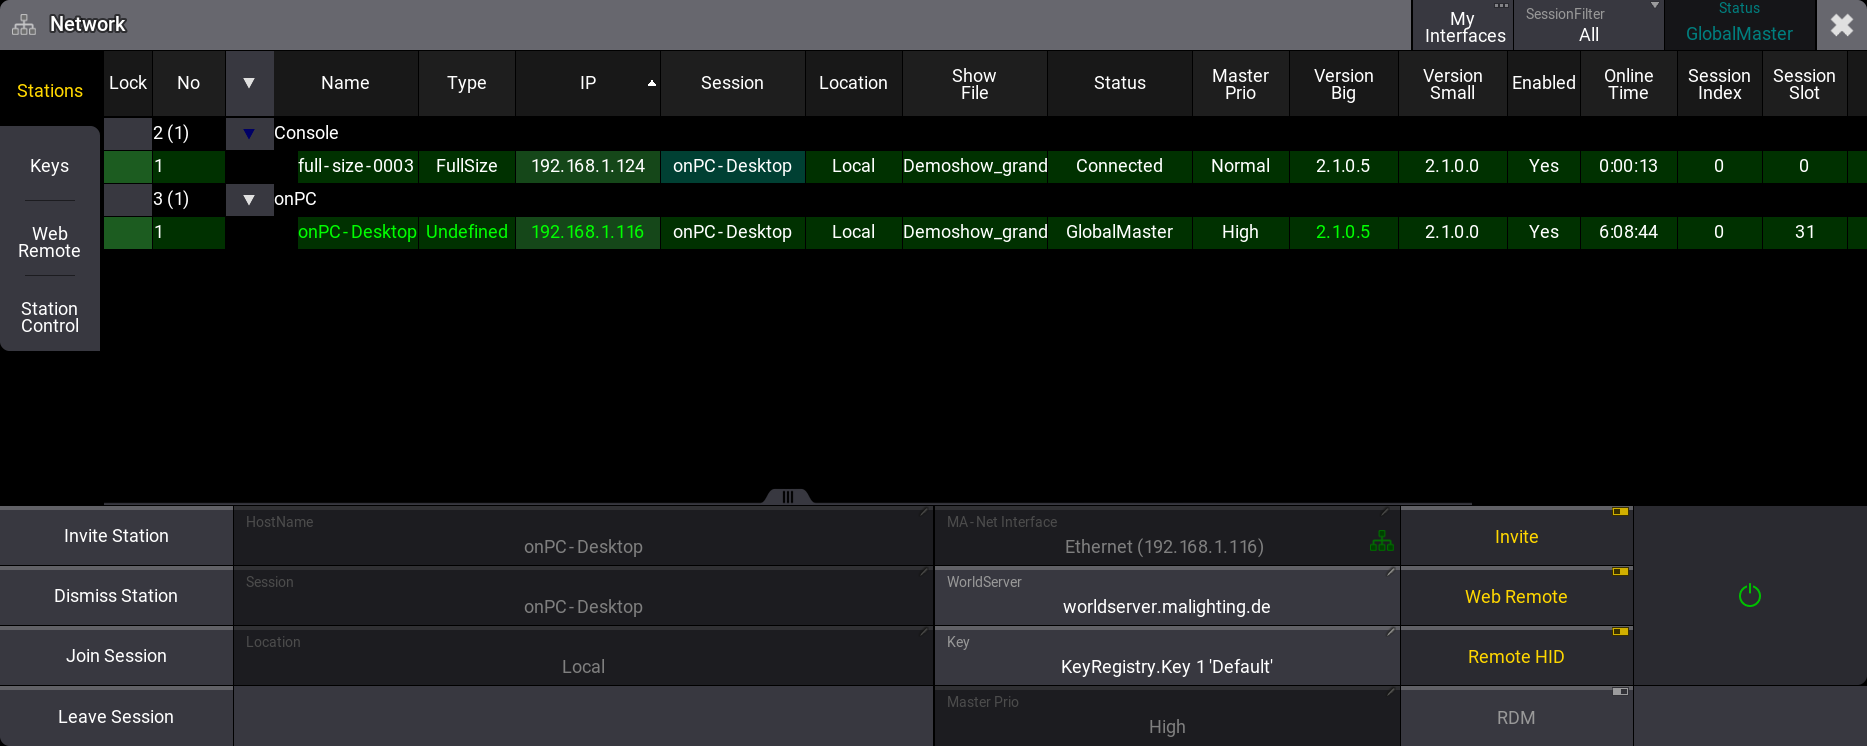Open the Station Control tab
The image size is (1867, 746).
pos(49,317)
